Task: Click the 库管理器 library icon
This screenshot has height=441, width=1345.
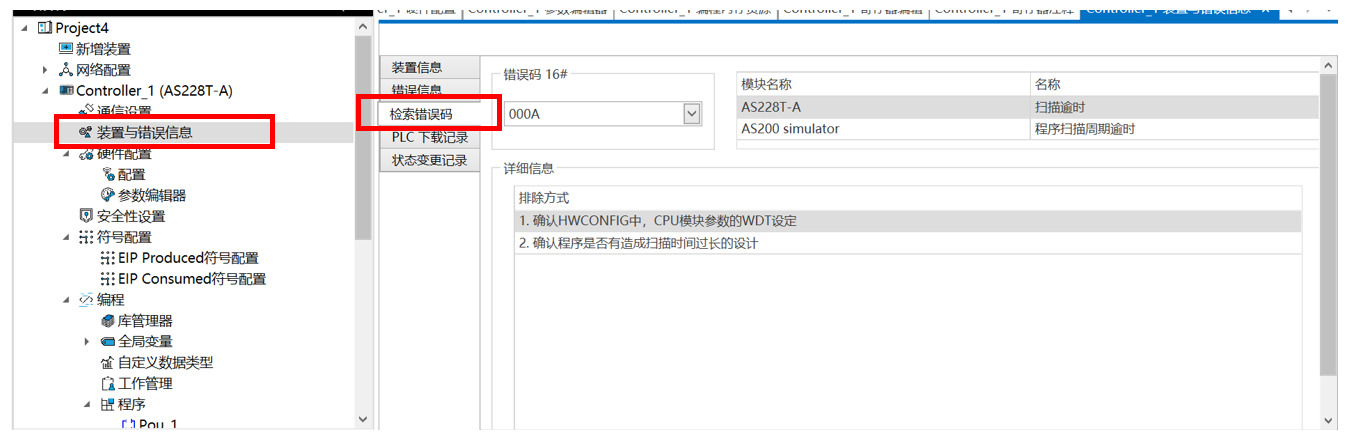Action: (x=108, y=321)
